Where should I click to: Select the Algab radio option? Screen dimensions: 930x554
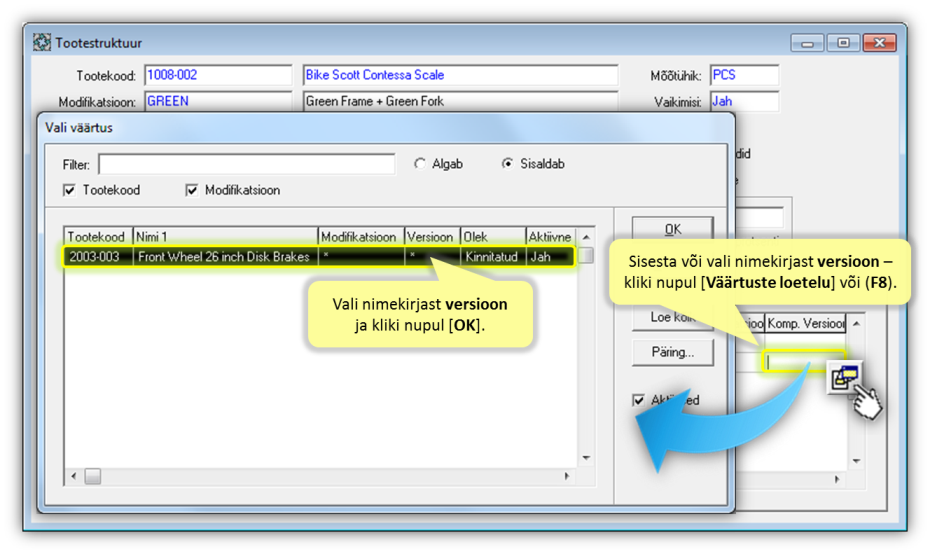pyautogui.click(x=420, y=164)
